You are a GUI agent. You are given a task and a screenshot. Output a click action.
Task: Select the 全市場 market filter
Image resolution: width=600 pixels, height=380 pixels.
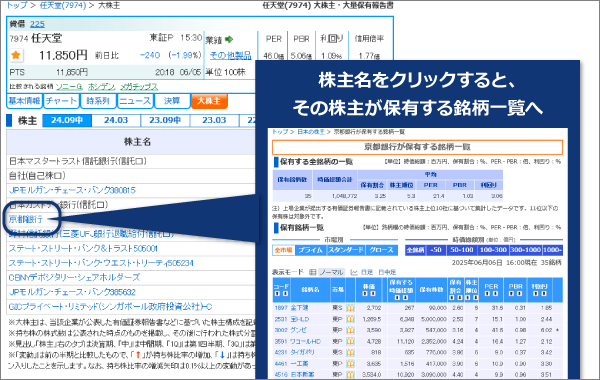(x=283, y=250)
